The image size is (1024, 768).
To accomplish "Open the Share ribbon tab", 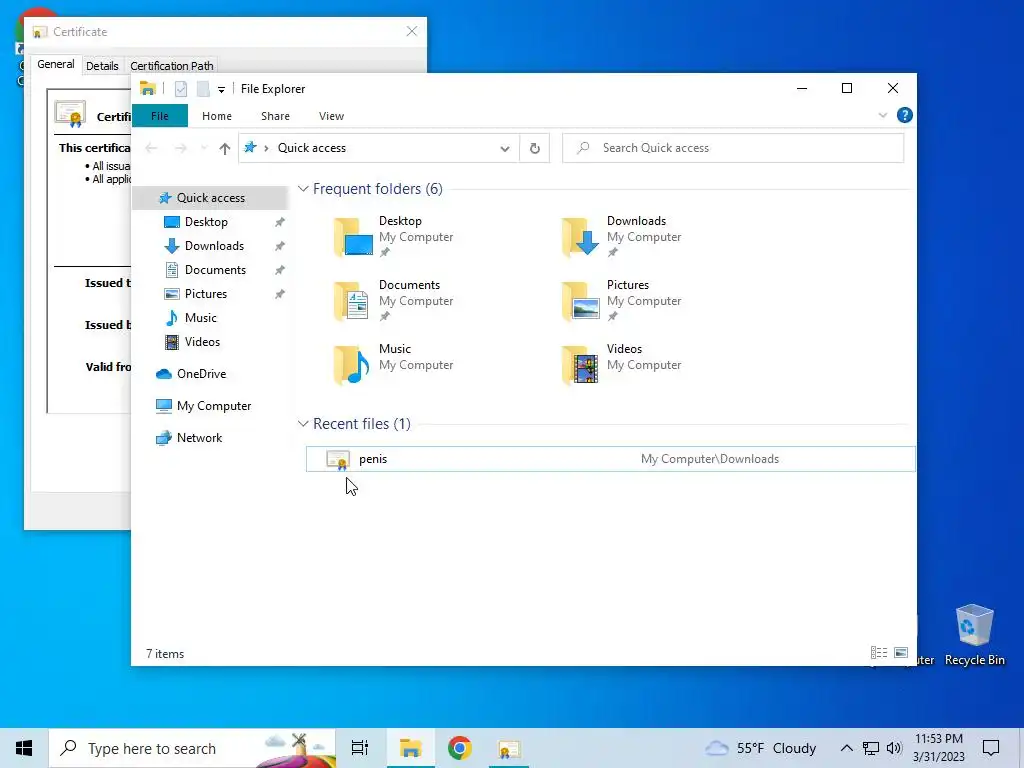I will (275, 116).
